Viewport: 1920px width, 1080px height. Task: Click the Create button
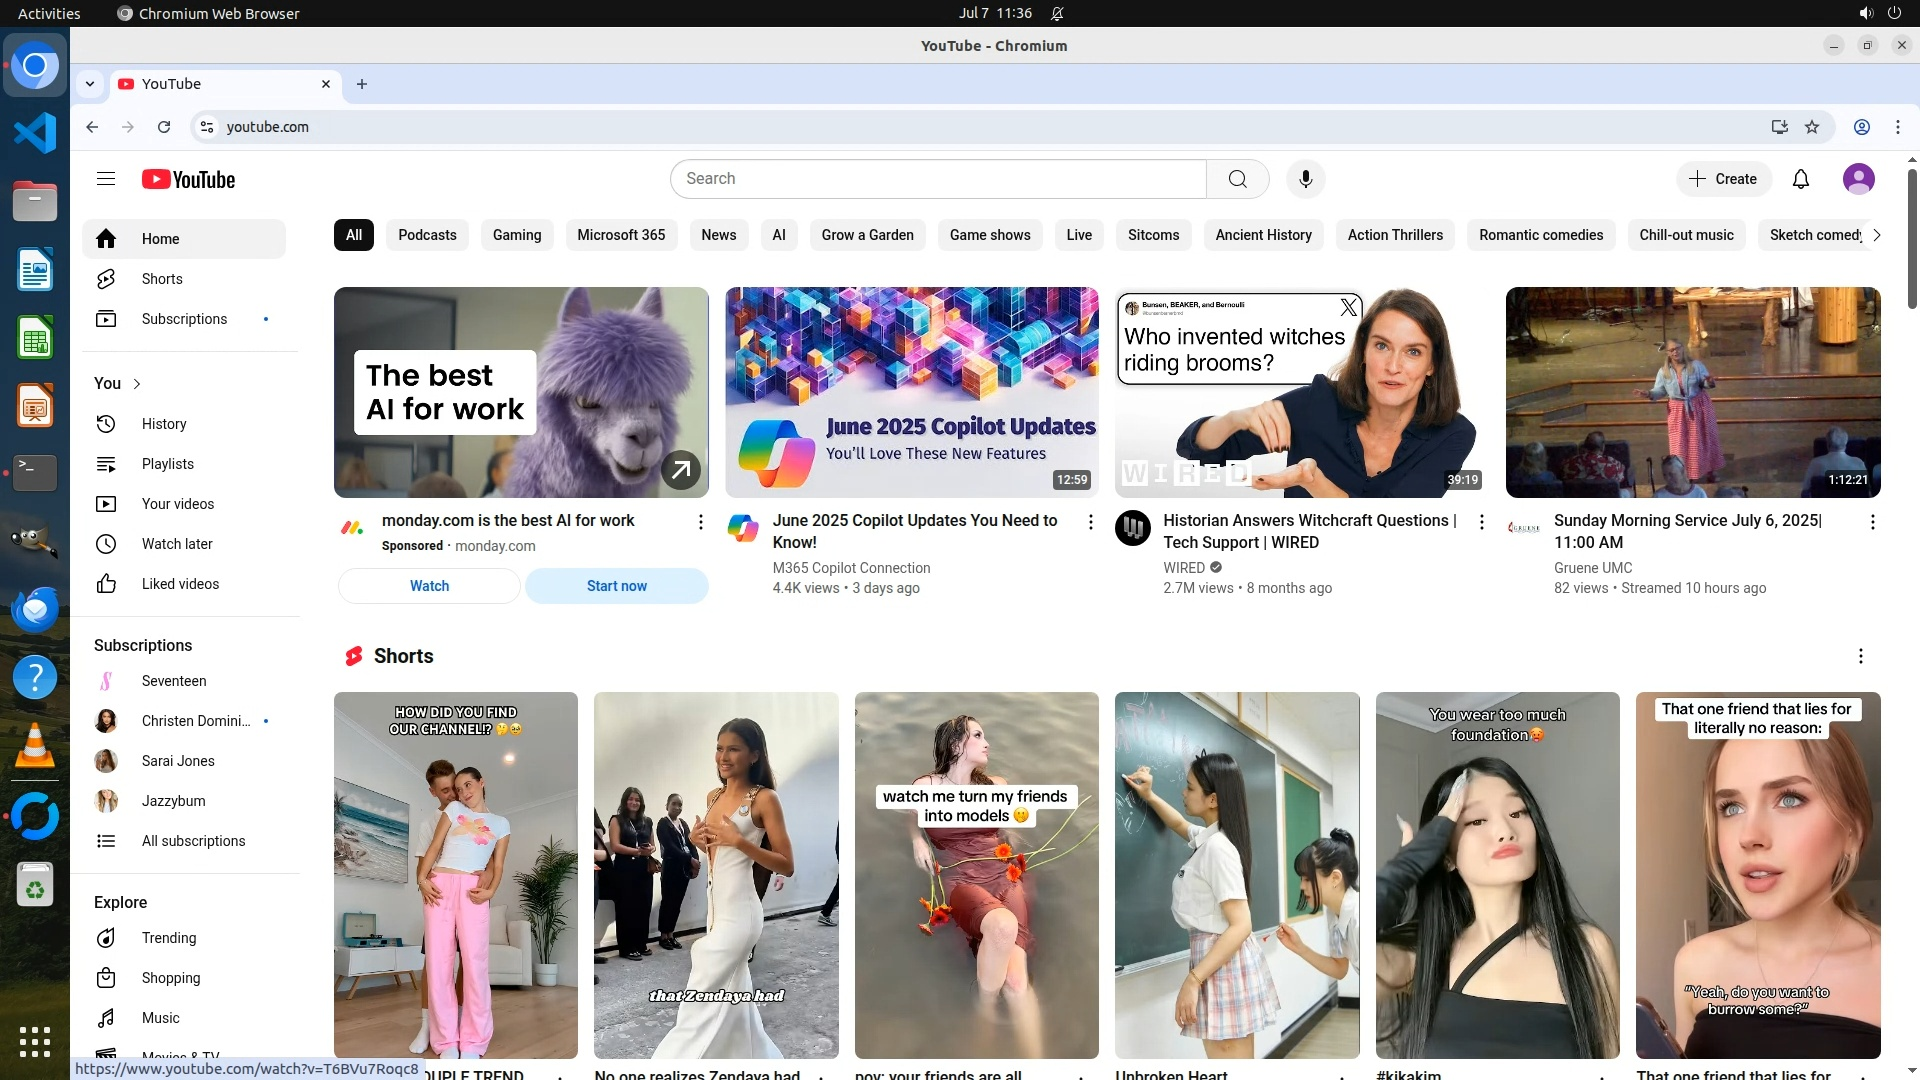1723,179
